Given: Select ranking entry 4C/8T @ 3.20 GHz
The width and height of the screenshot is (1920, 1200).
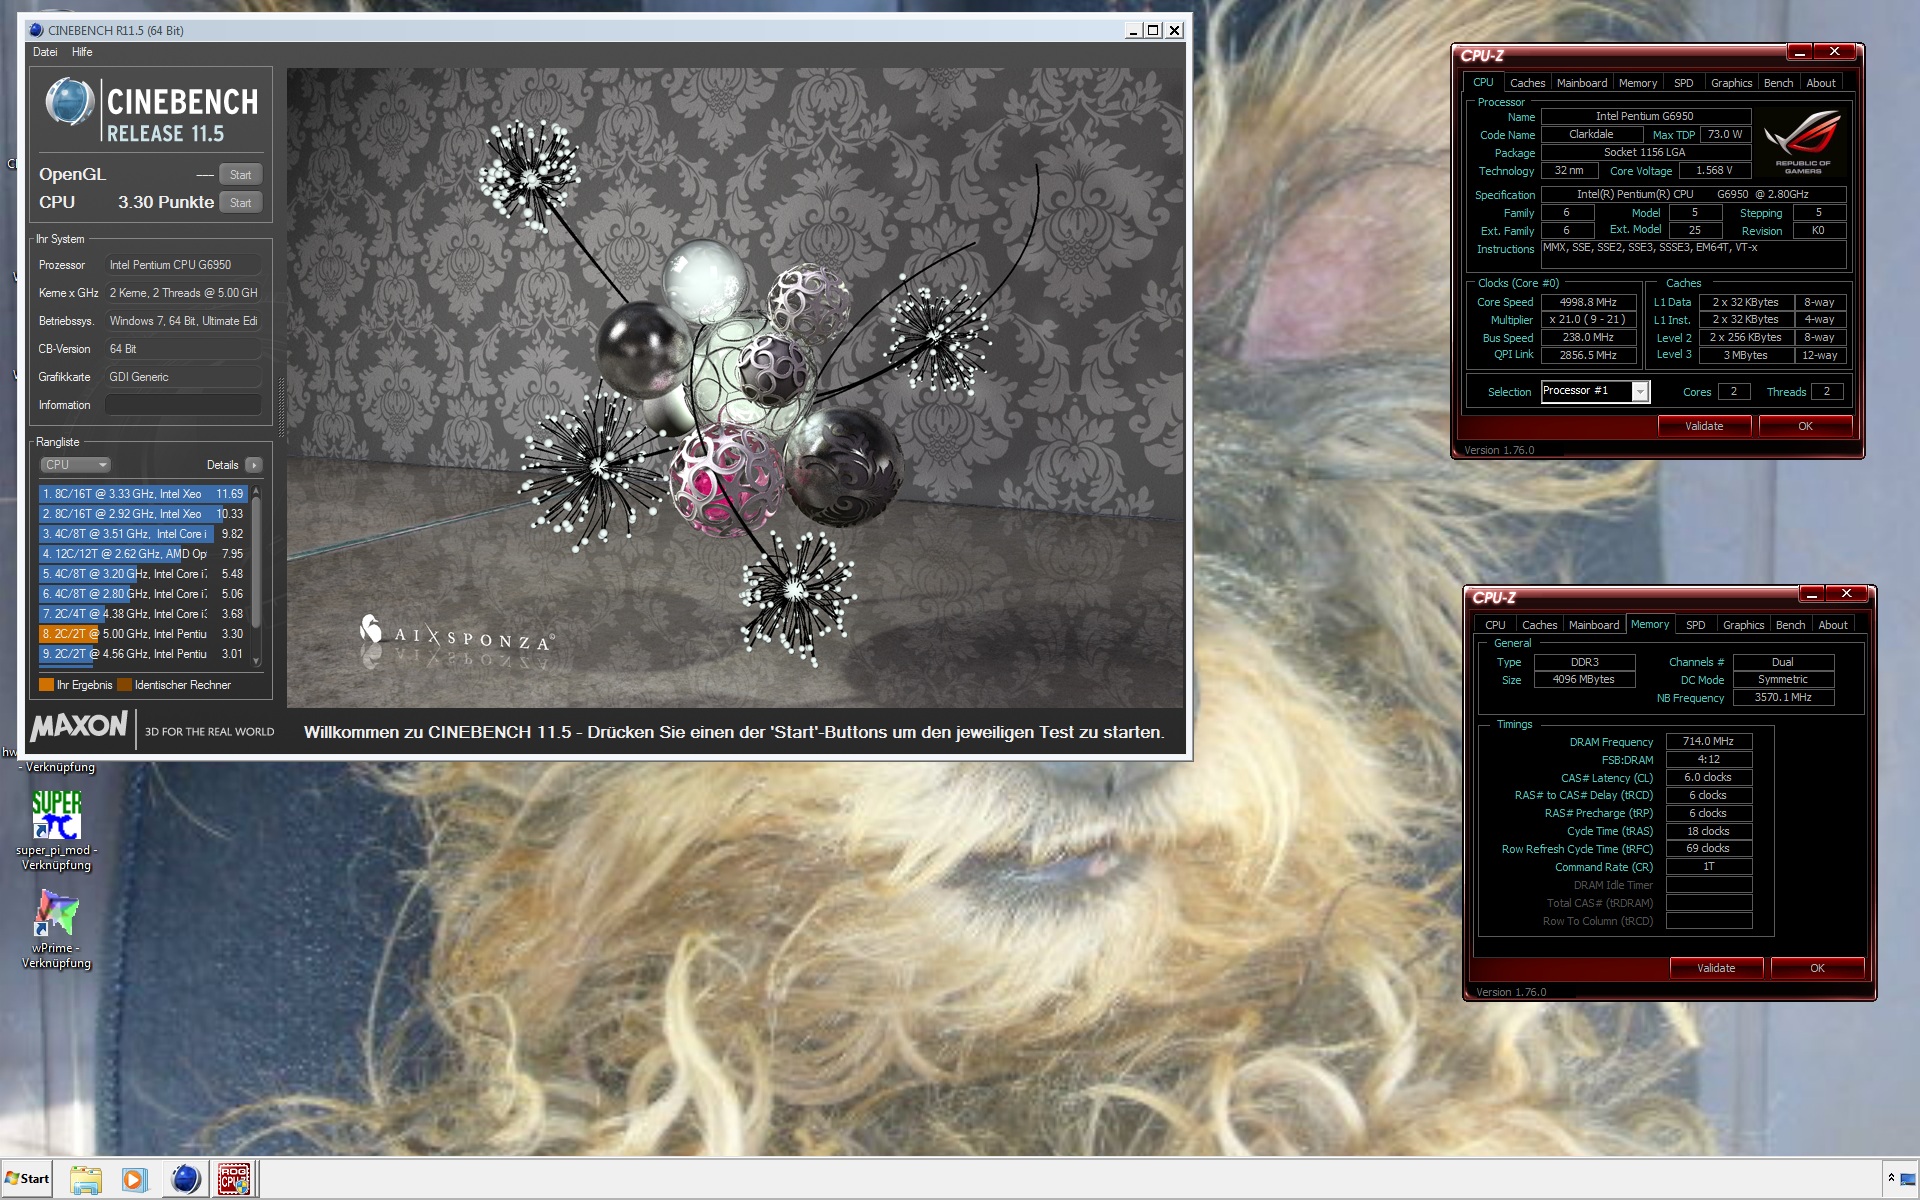Looking at the screenshot, I should [143, 574].
